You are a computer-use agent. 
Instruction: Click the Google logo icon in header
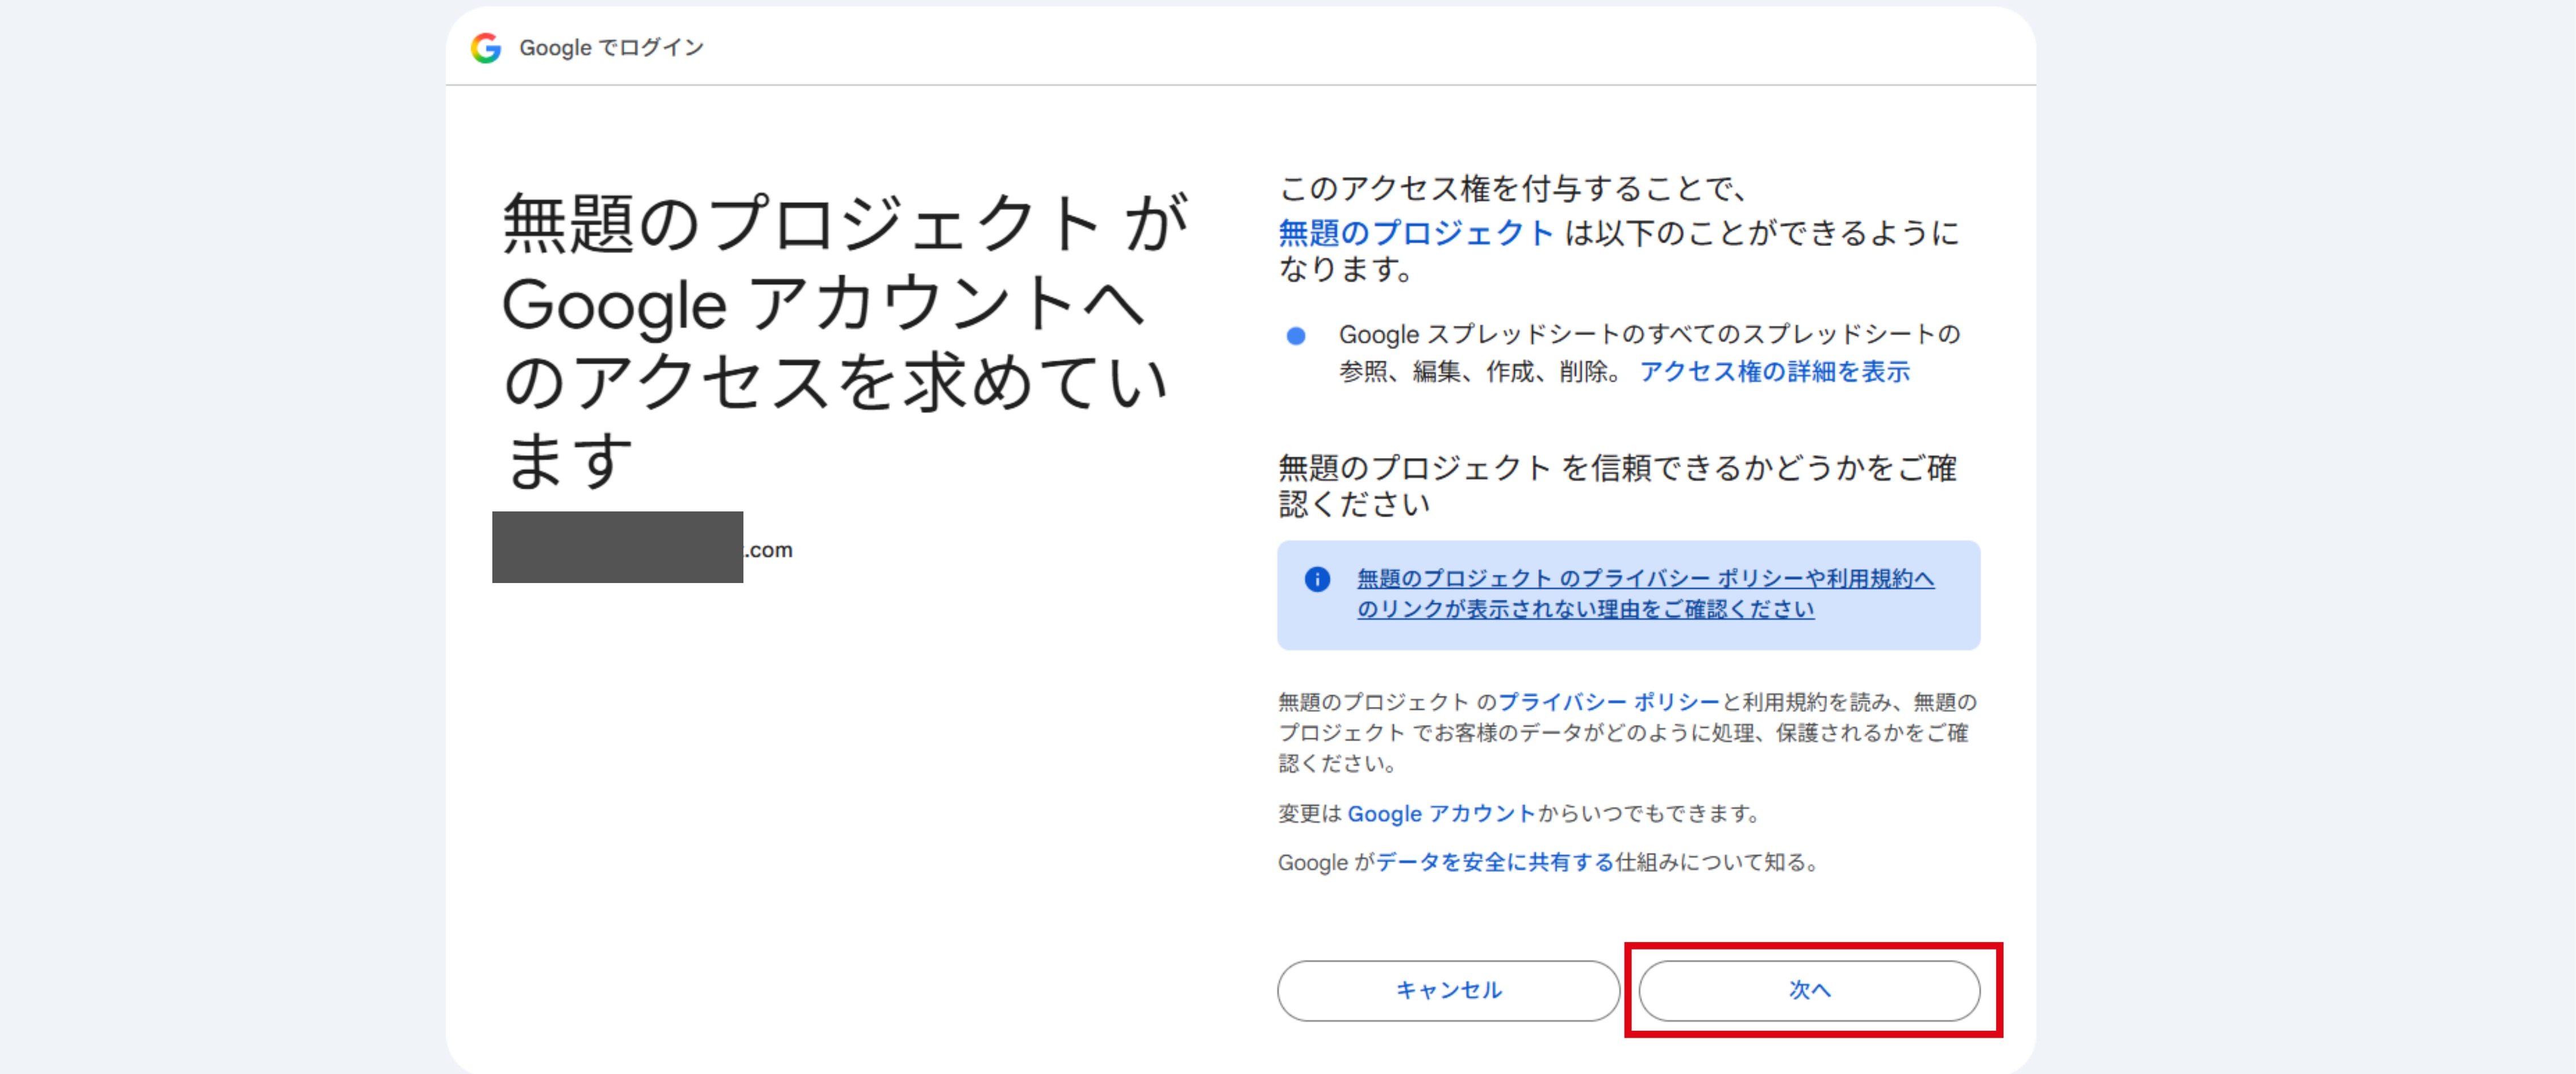point(486,47)
